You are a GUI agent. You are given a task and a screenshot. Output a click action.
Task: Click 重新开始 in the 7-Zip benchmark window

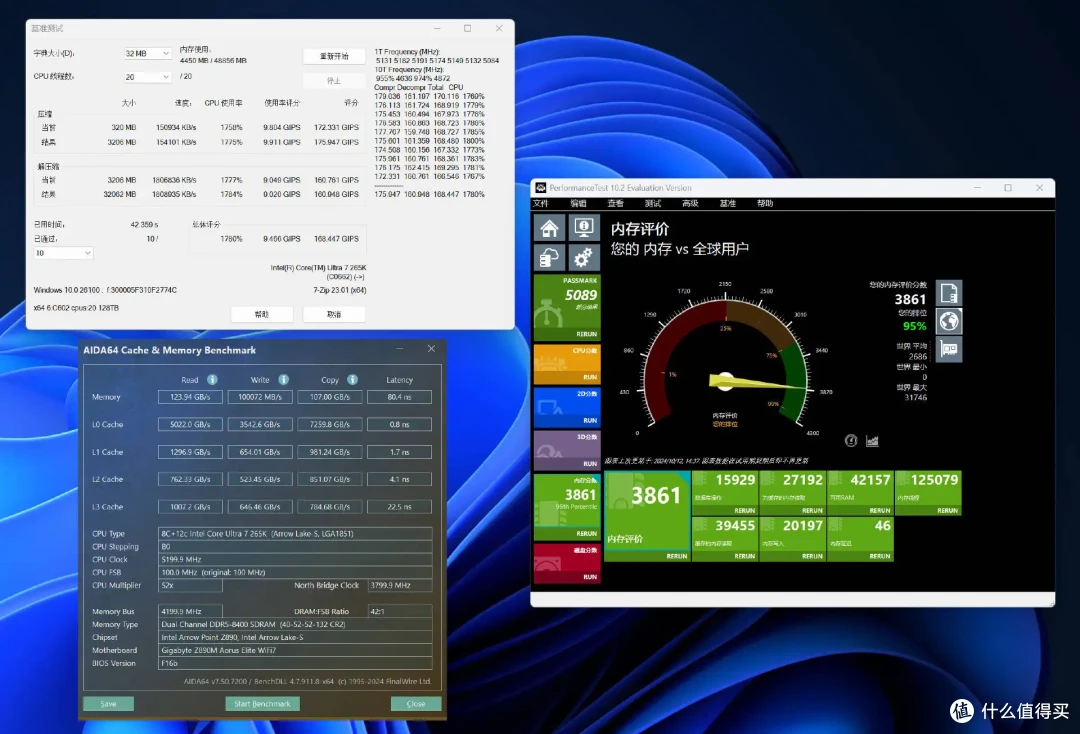pyautogui.click(x=334, y=56)
